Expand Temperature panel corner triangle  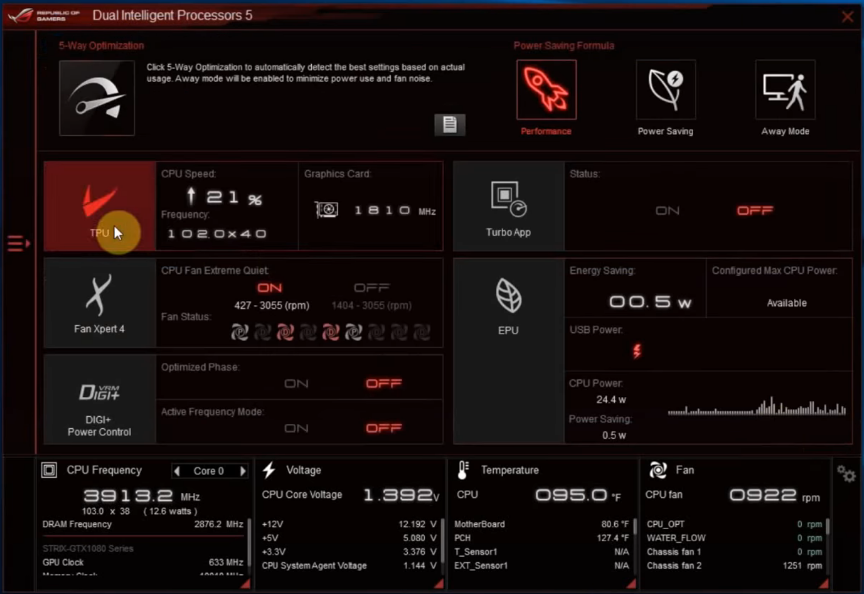[631, 583]
